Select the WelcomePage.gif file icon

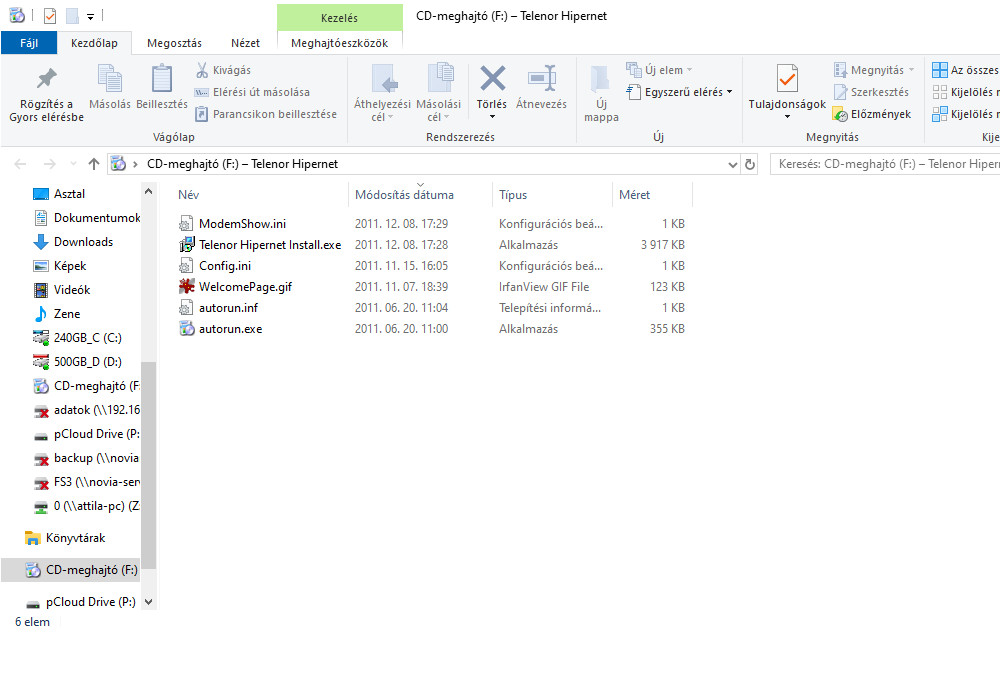click(186, 286)
